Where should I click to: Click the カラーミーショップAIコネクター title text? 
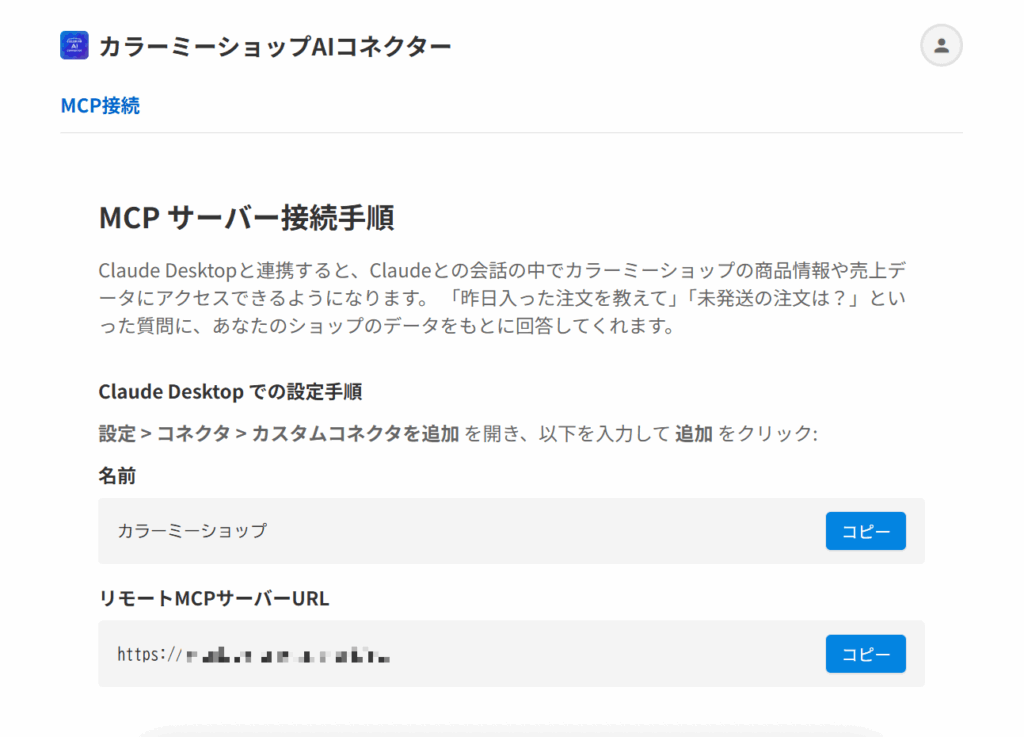tap(274, 46)
